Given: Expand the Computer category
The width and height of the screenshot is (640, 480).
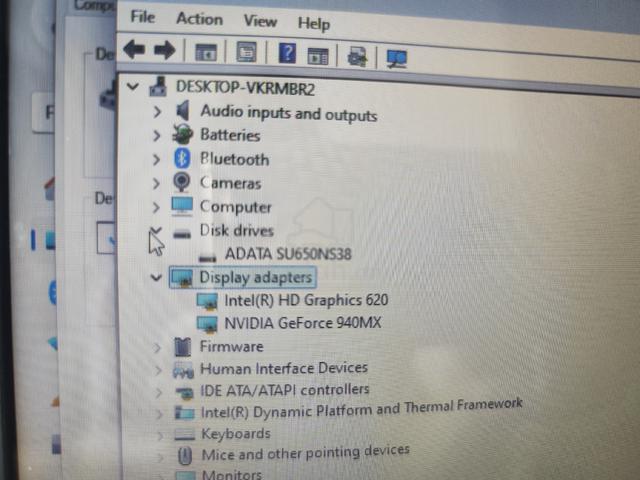Looking at the screenshot, I should click(x=156, y=207).
